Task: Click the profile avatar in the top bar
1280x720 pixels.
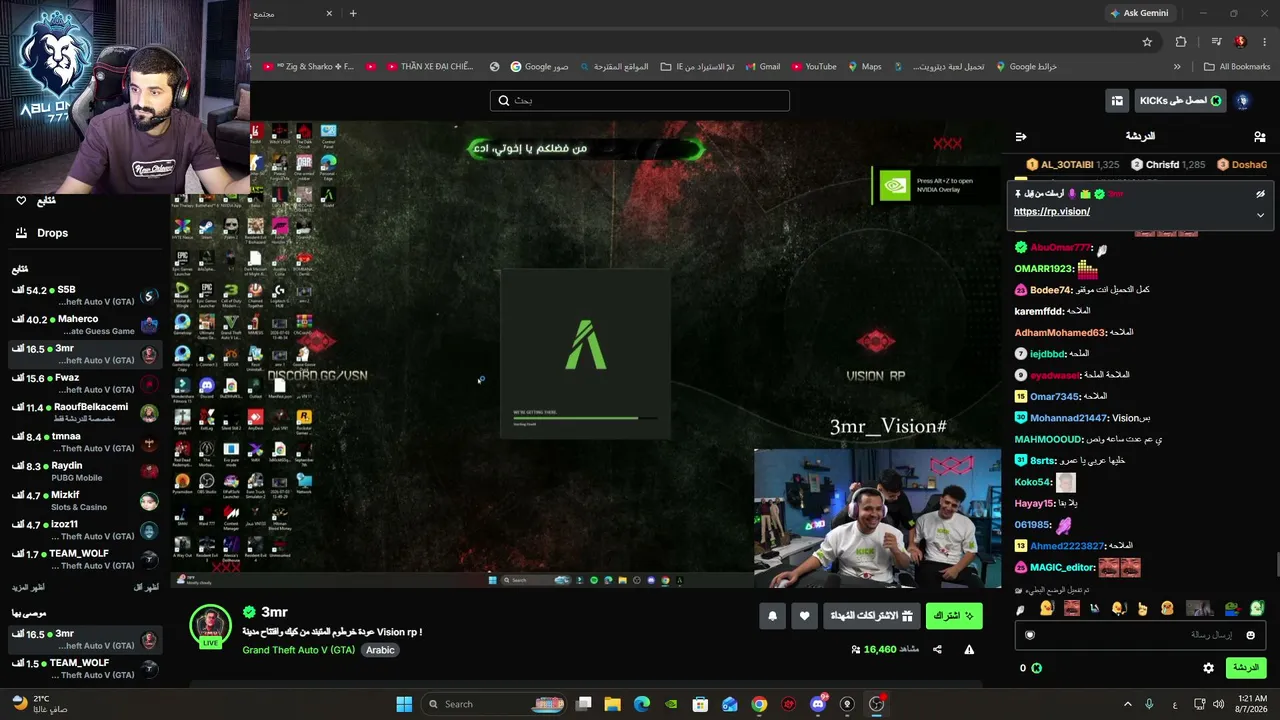Action: click(x=1243, y=101)
